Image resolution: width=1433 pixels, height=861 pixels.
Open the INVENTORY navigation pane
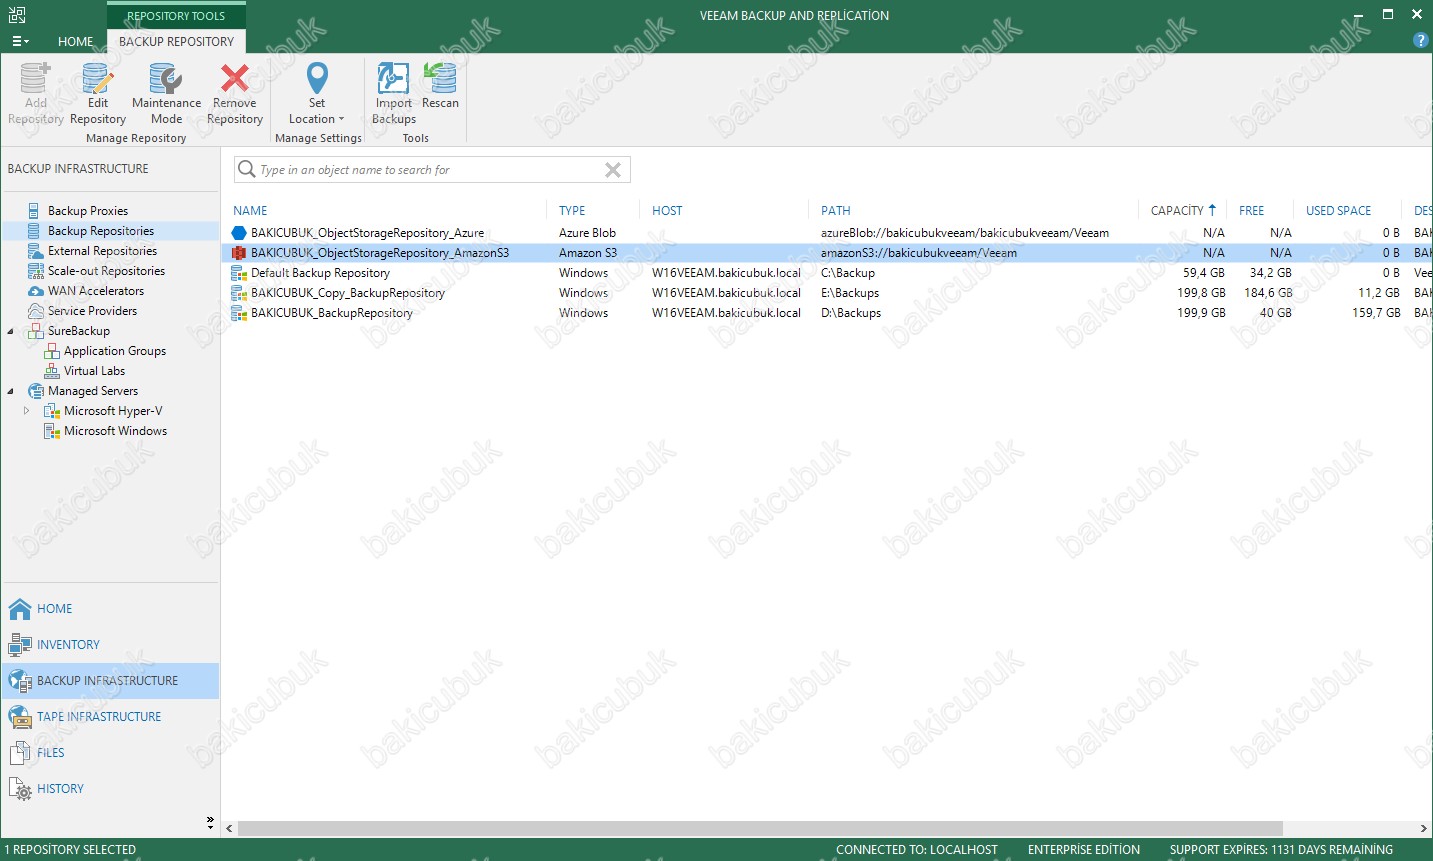click(x=110, y=645)
